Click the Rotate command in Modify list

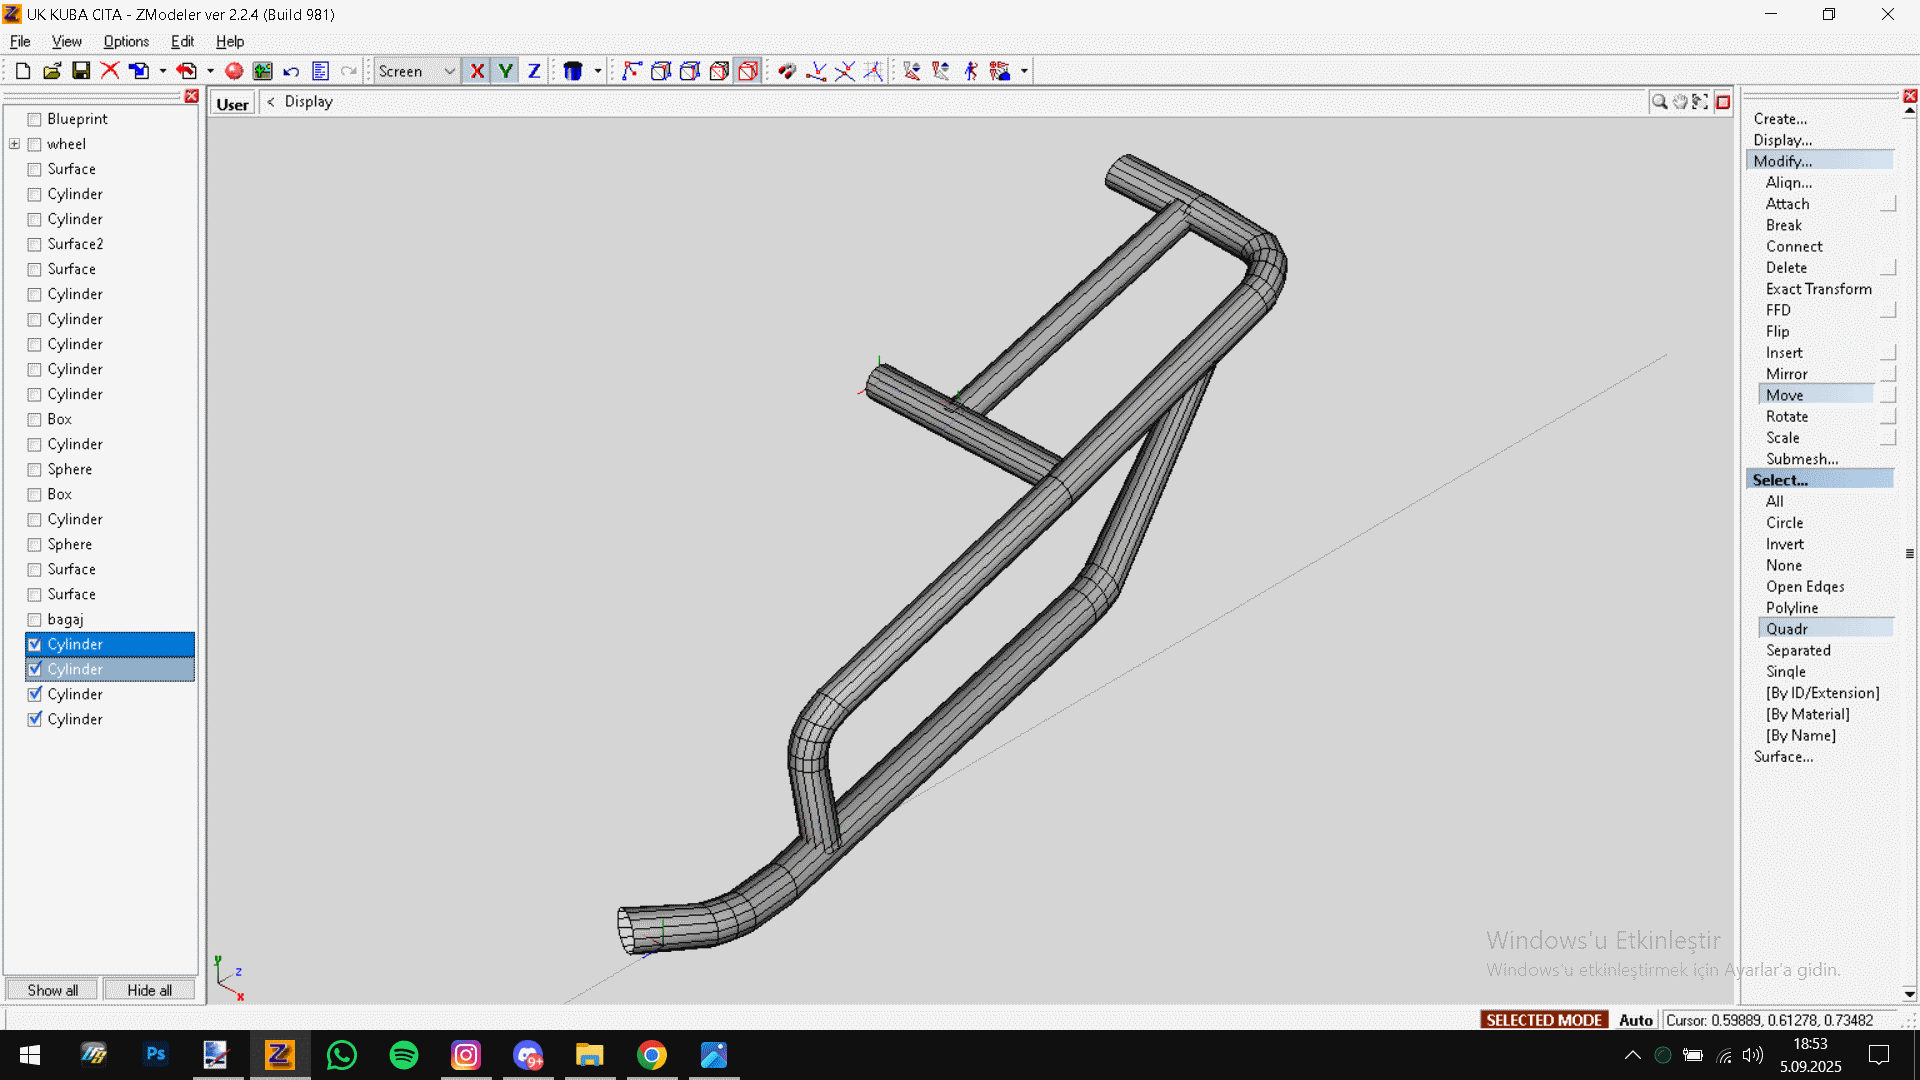click(x=1786, y=417)
